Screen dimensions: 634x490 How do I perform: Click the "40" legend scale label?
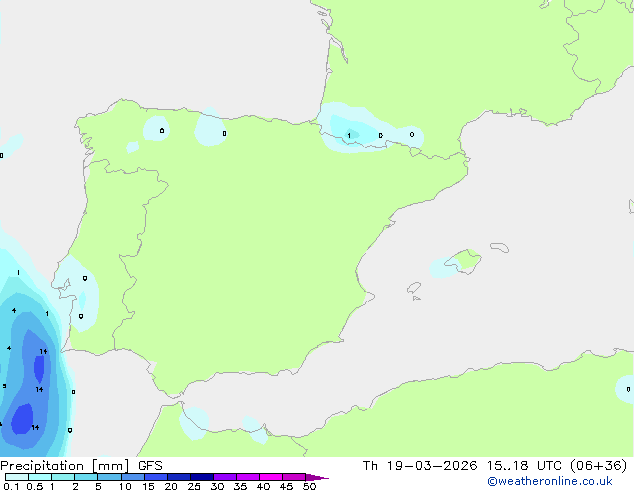tap(263, 486)
